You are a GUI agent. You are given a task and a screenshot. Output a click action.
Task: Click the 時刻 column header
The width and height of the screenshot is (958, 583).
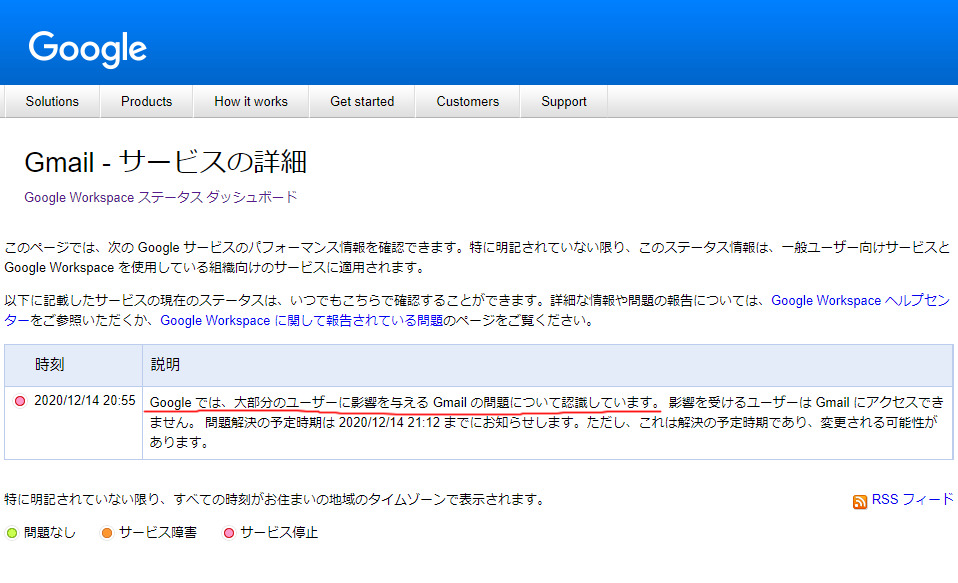(x=73, y=365)
